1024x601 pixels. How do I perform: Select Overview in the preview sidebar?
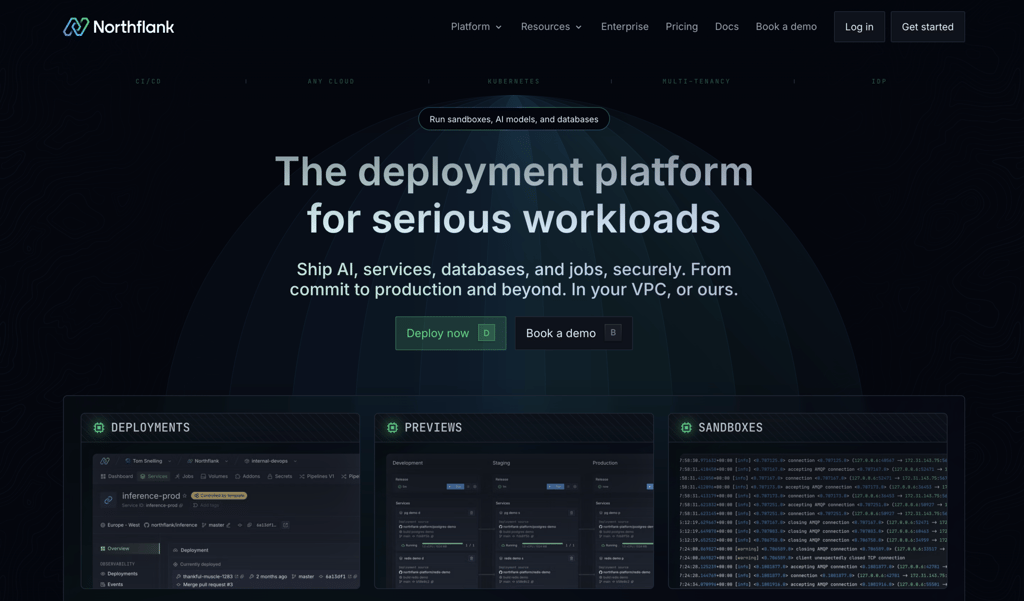click(x=129, y=549)
